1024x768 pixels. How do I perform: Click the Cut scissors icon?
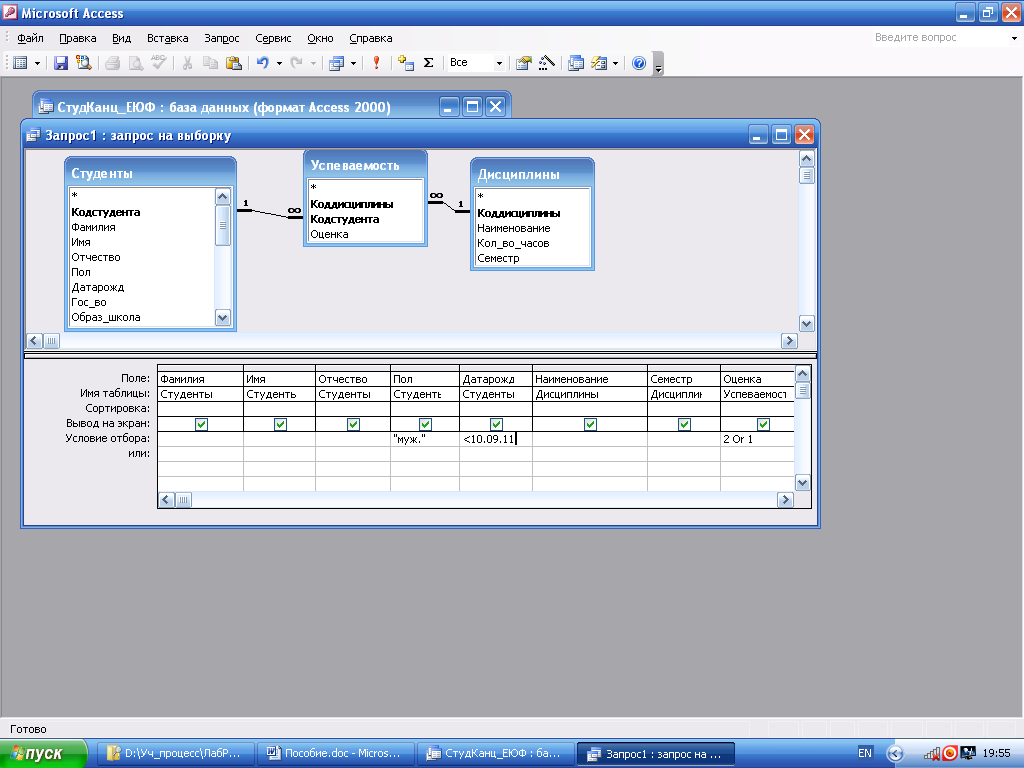tap(187, 63)
